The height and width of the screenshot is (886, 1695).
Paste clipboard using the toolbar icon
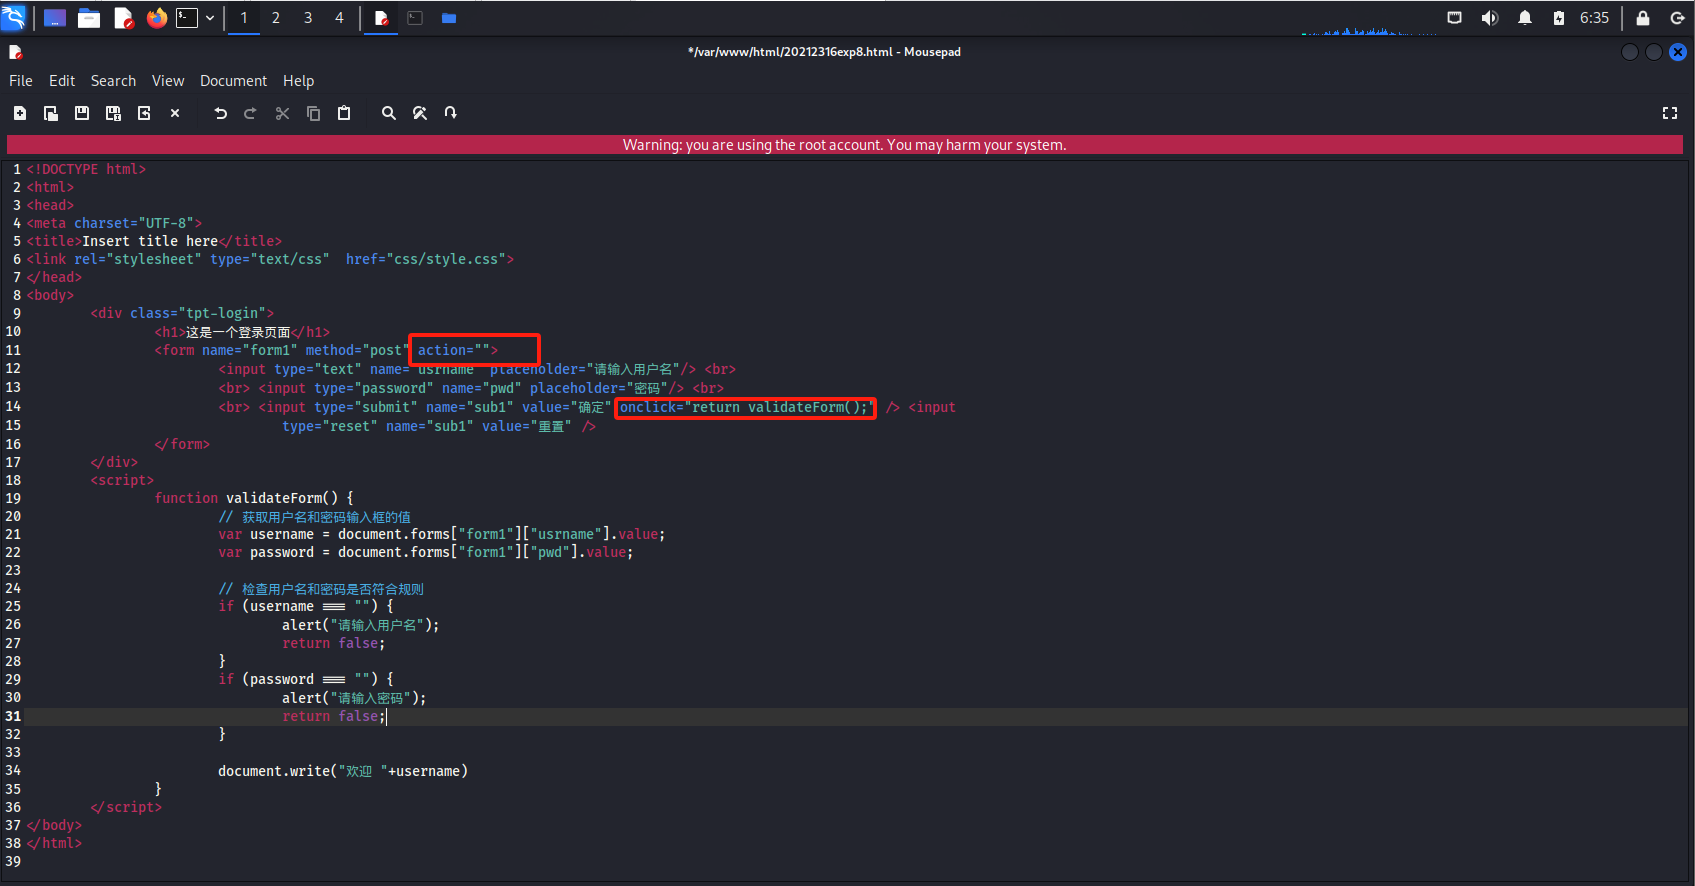click(x=344, y=113)
